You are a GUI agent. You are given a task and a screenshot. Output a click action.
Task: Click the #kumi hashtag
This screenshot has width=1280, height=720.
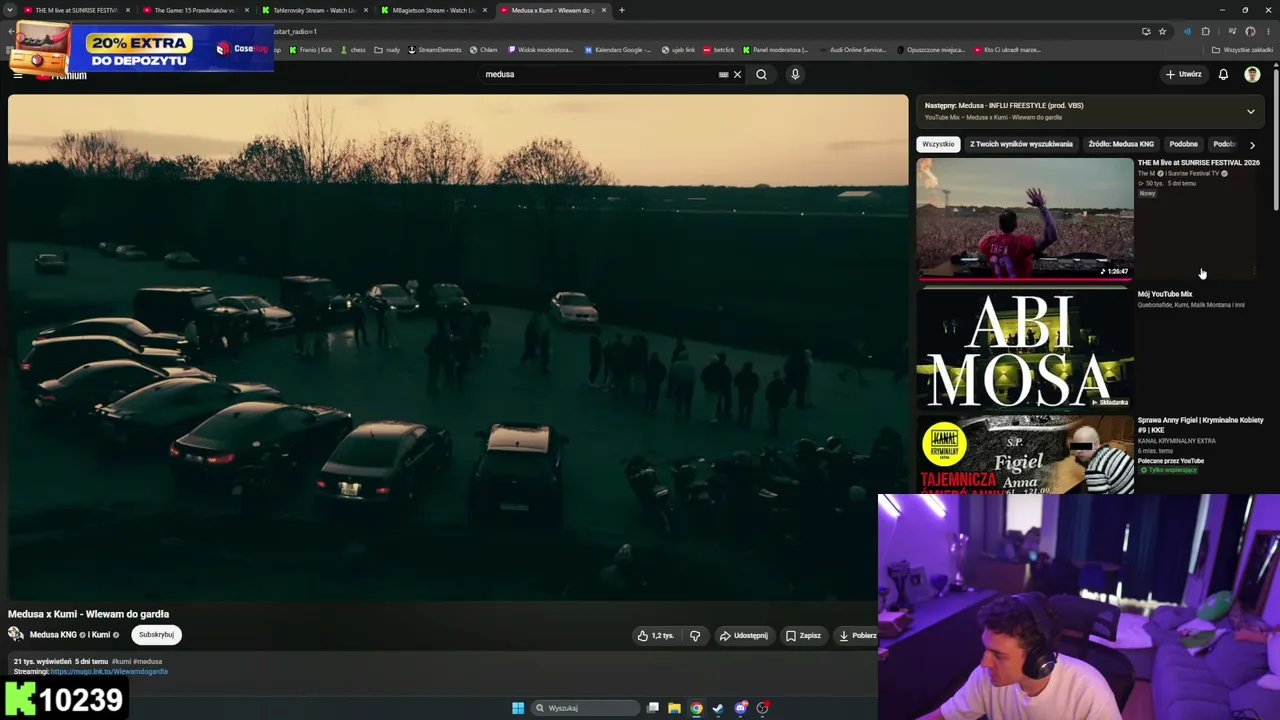click(x=122, y=661)
